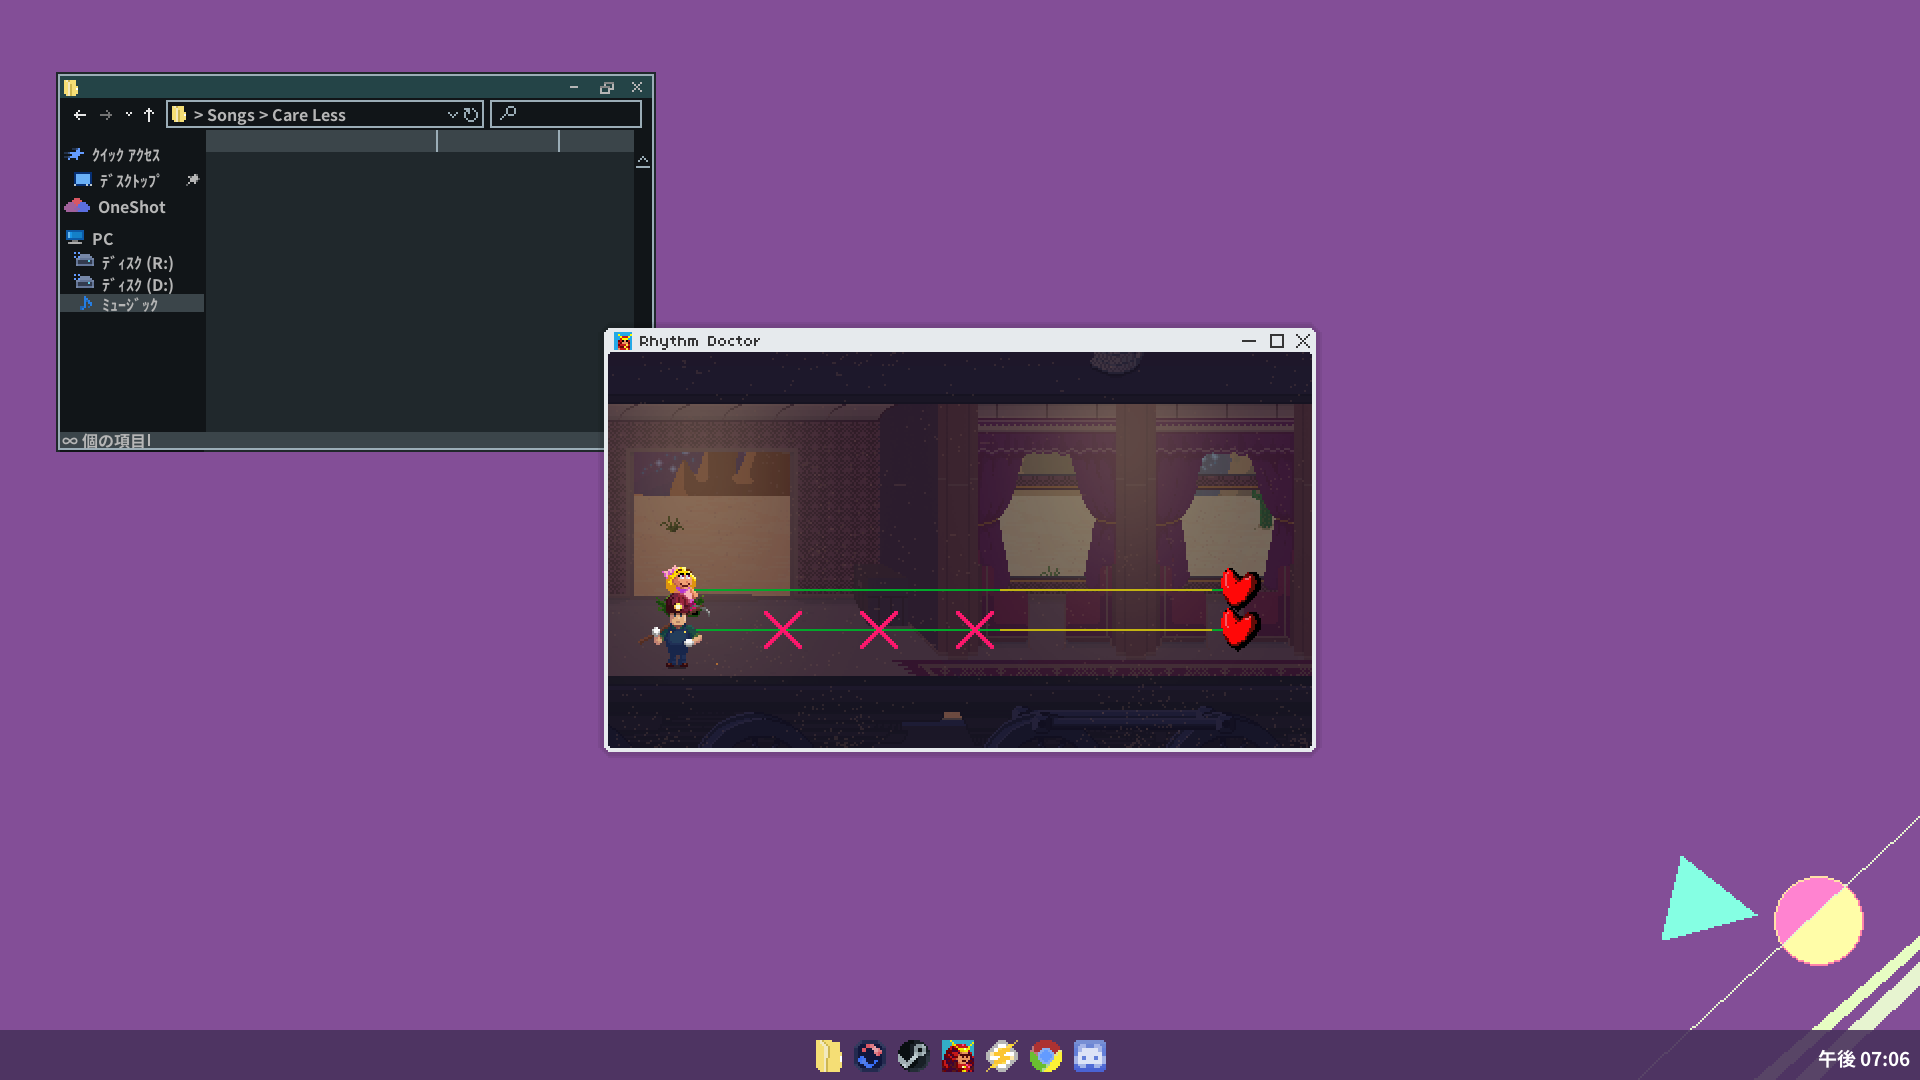
Task: Minimize the file explorer window
Action: tap(574, 87)
